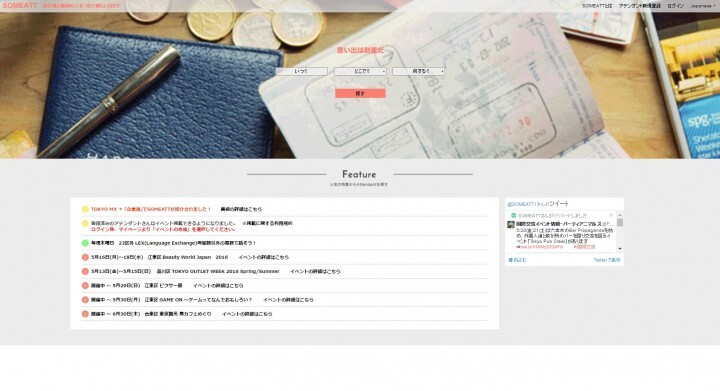Click the SOMEATT logo in header
The height and width of the screenshot is (391, 720).
click(x=20, y=6)
